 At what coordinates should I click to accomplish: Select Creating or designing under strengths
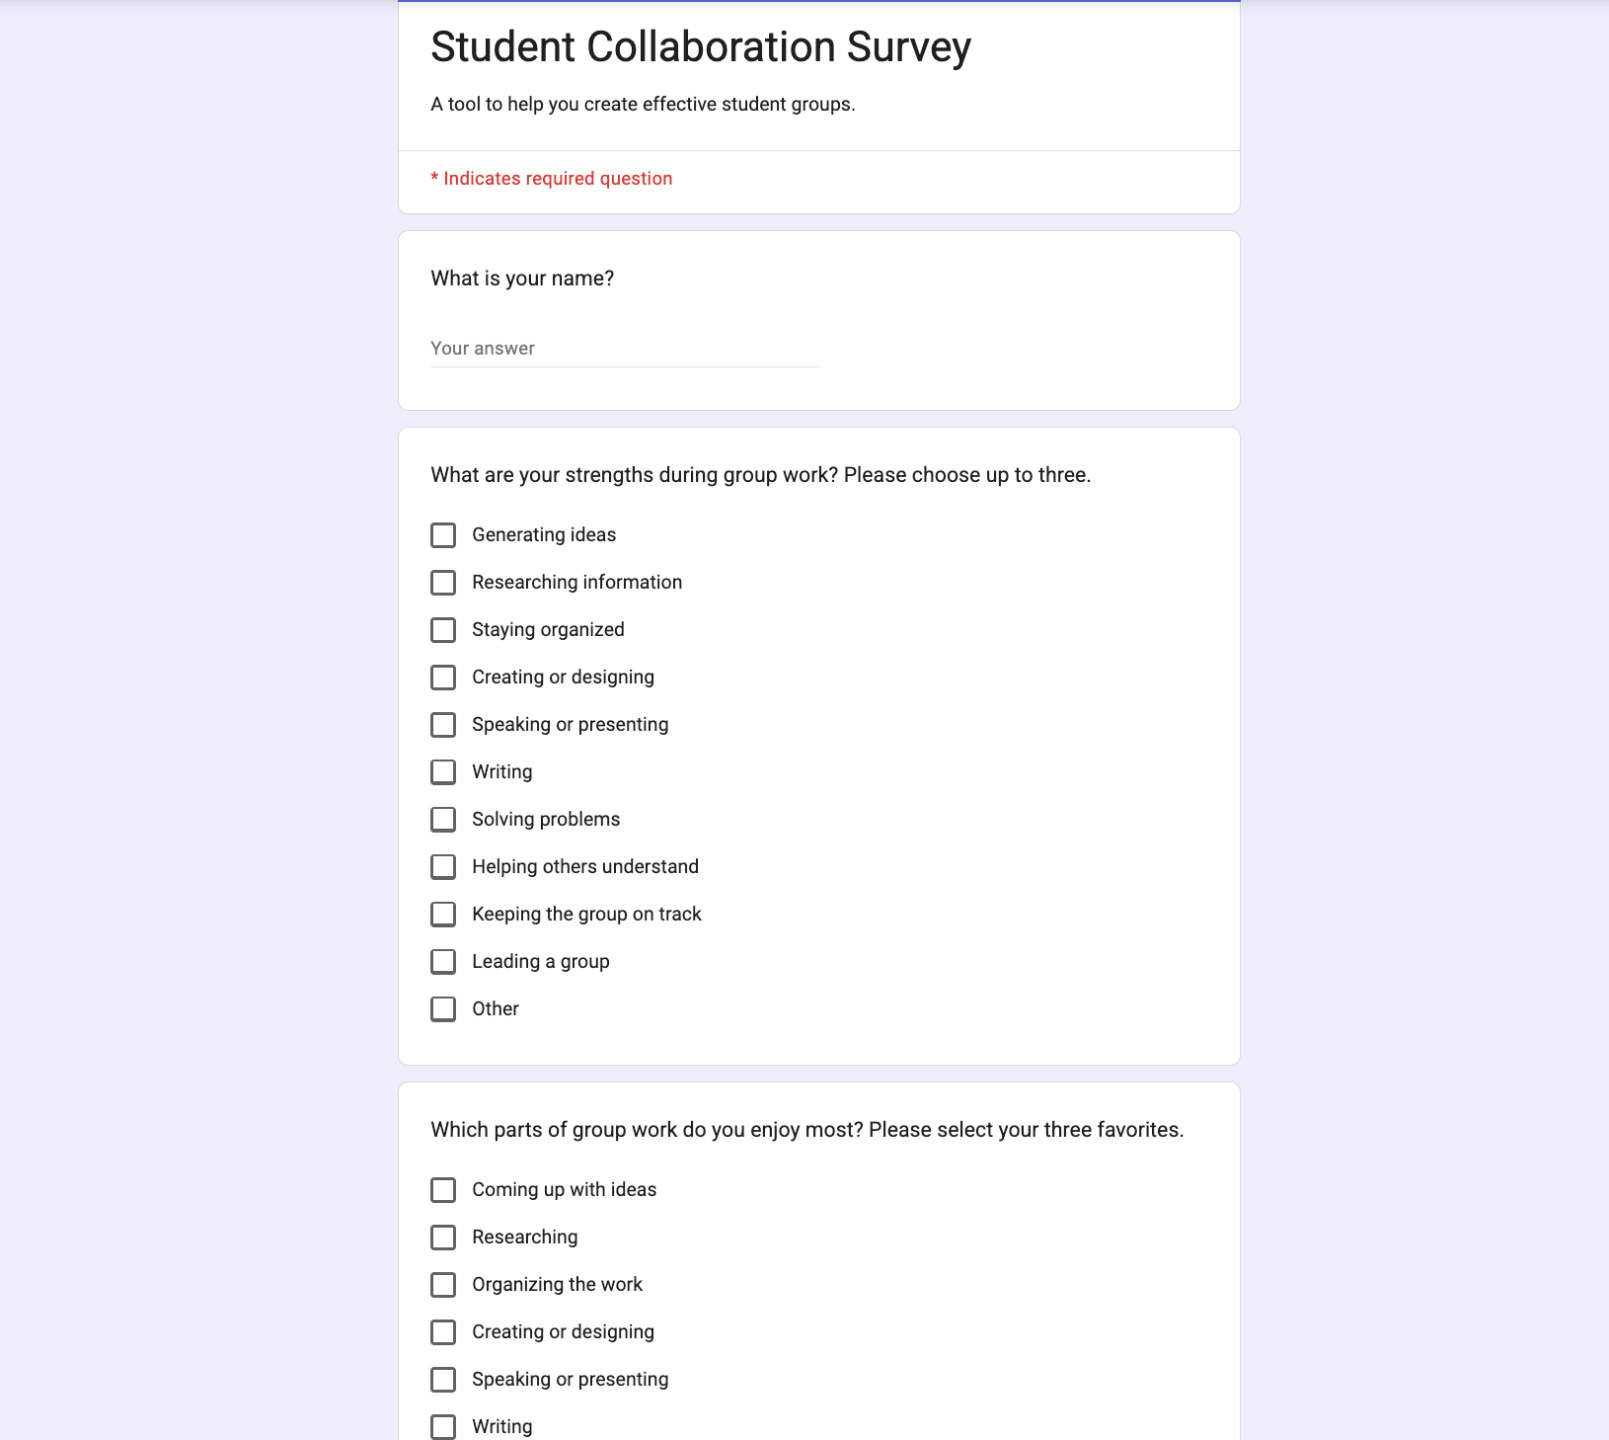443,677
